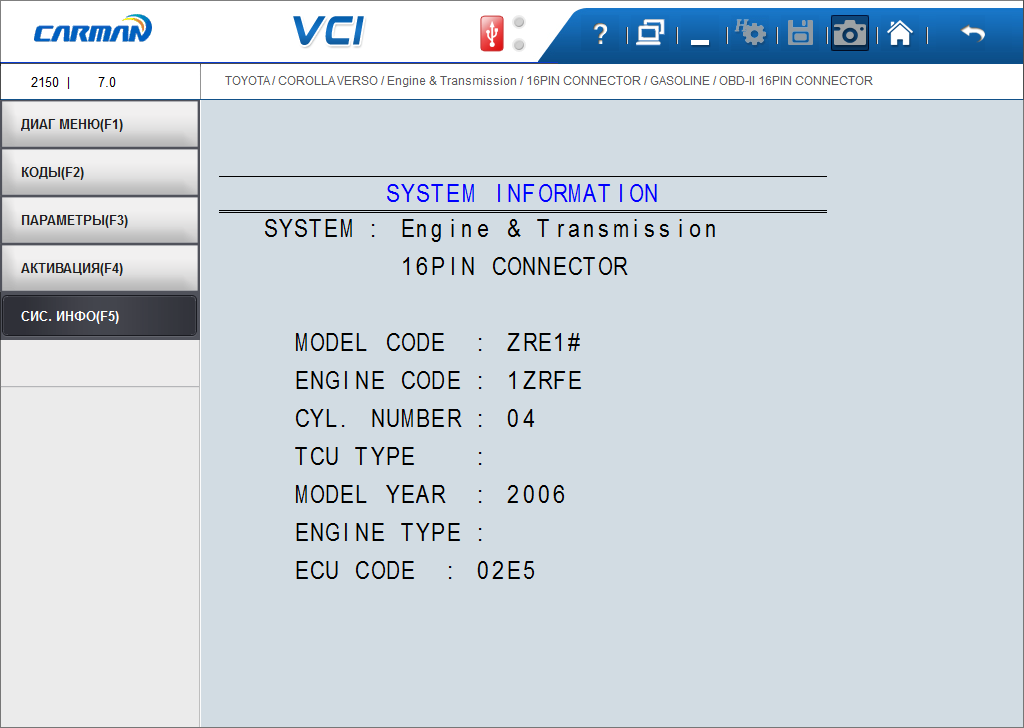Screen dimensions: 1024x728
Task: Click the 2150 number in the info bar
Action: tap(44, 82)
